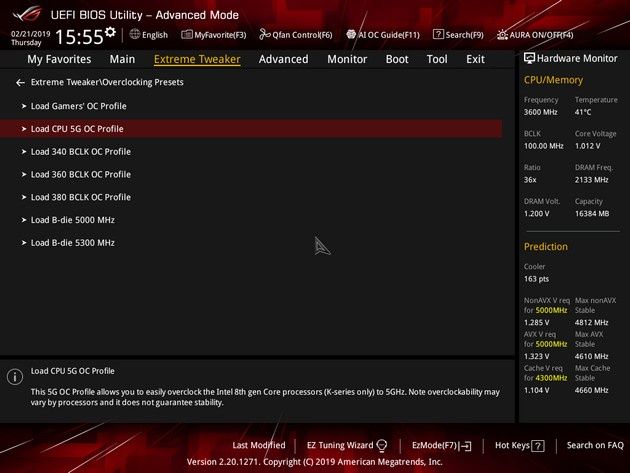Open the Advanced tab

coord(283,59)
